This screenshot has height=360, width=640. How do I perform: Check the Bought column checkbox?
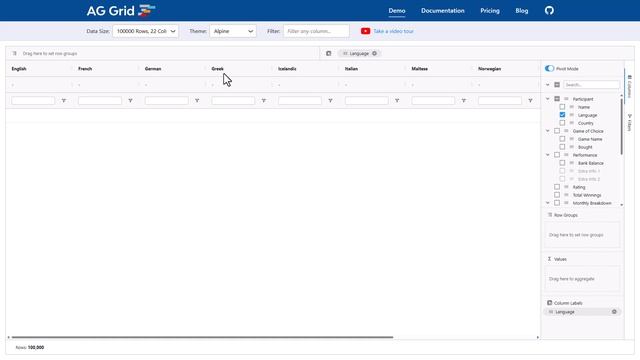pyautogui.click(x=562, y=147)
